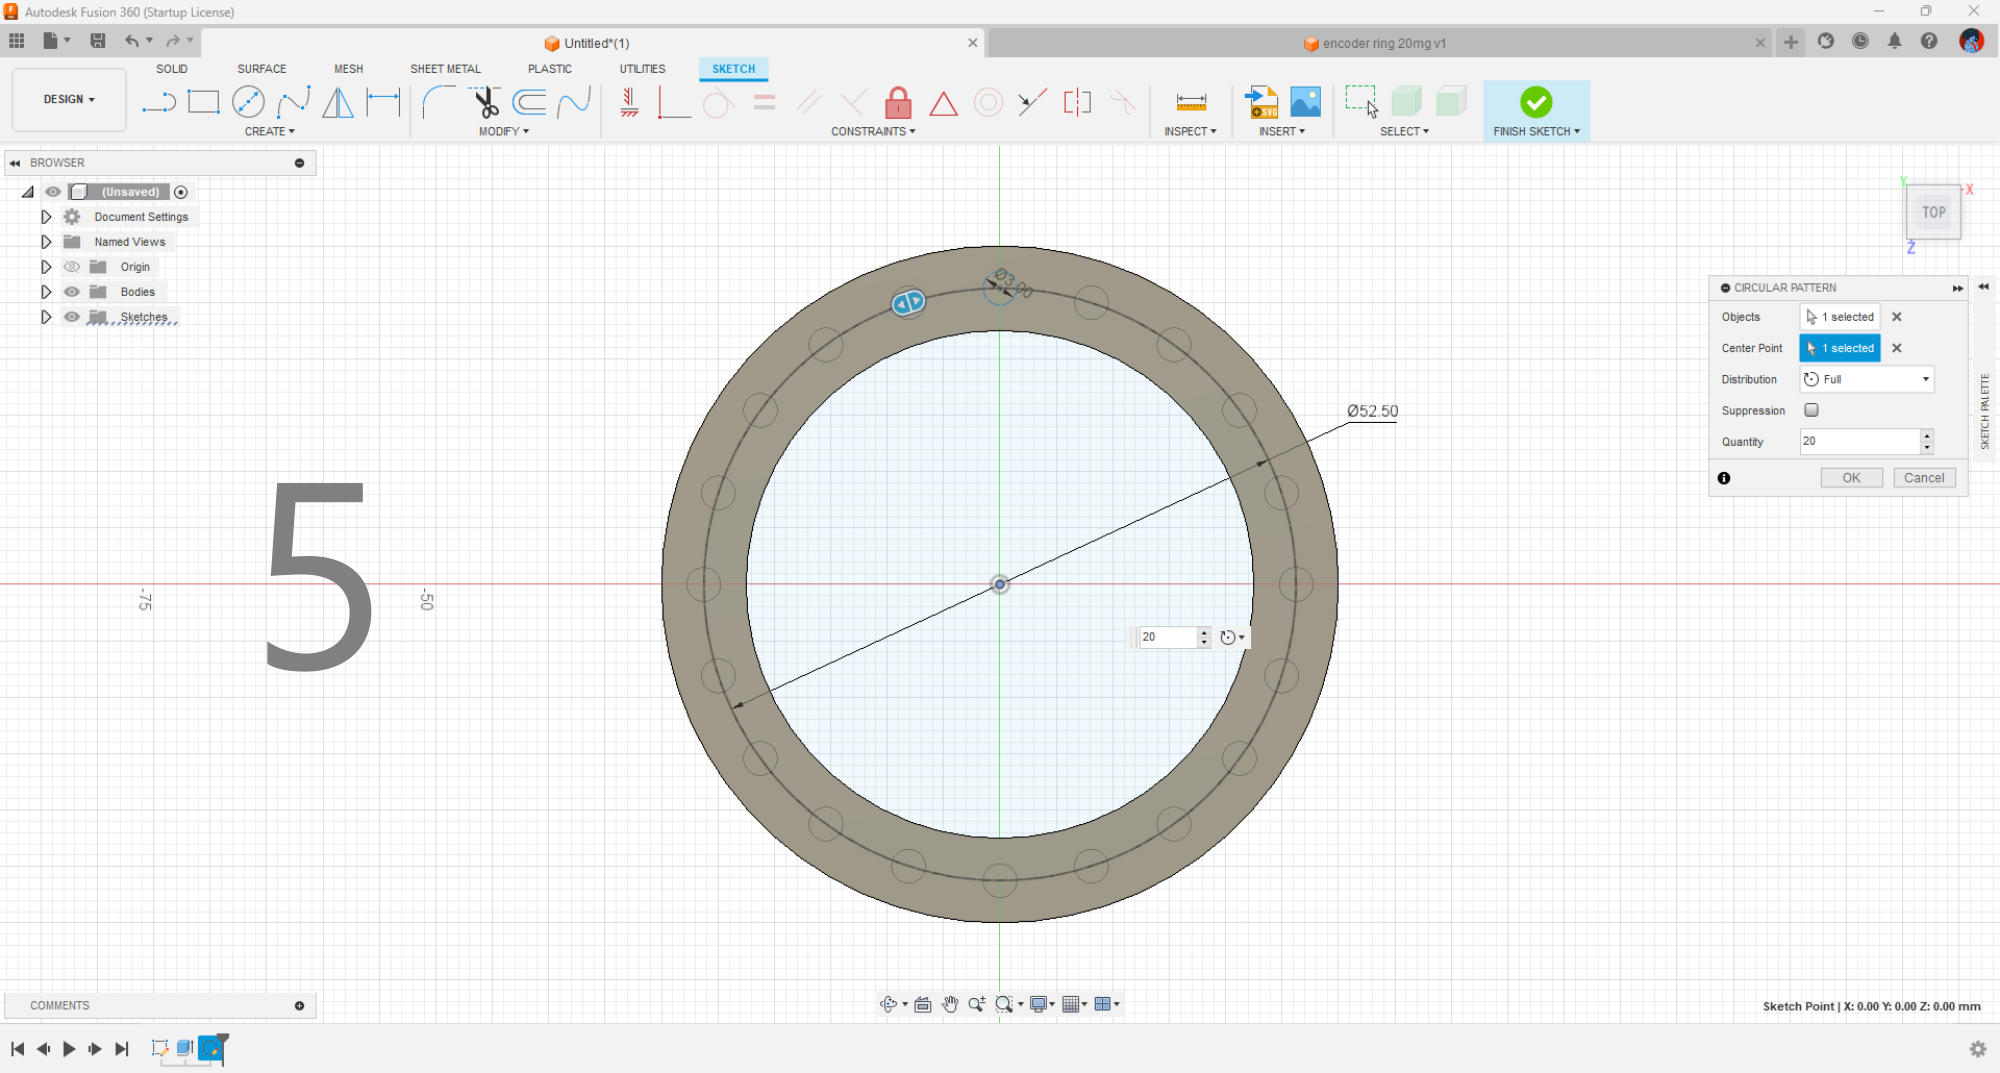Click the Finish Sketch green checkmark
The height and width of the screenshot is (1073, 2000).
(x=1536, y=102)
